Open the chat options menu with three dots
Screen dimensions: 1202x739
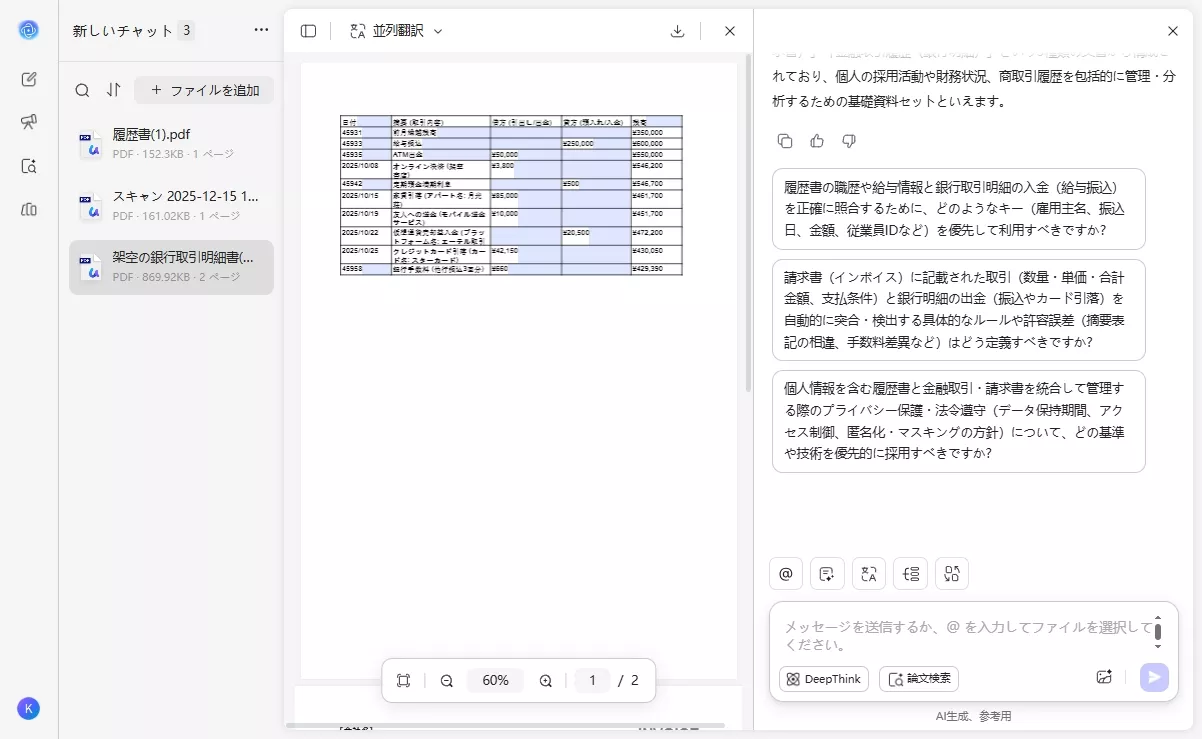tap(261, 30)
